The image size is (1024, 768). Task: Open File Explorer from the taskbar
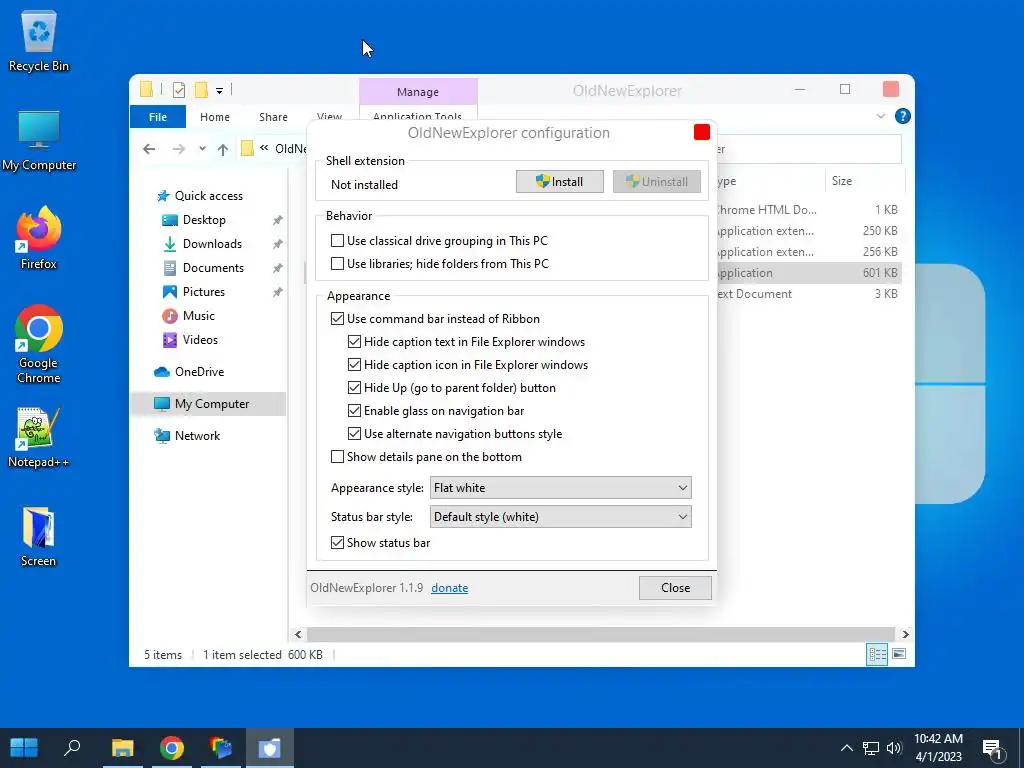(122, 748)
